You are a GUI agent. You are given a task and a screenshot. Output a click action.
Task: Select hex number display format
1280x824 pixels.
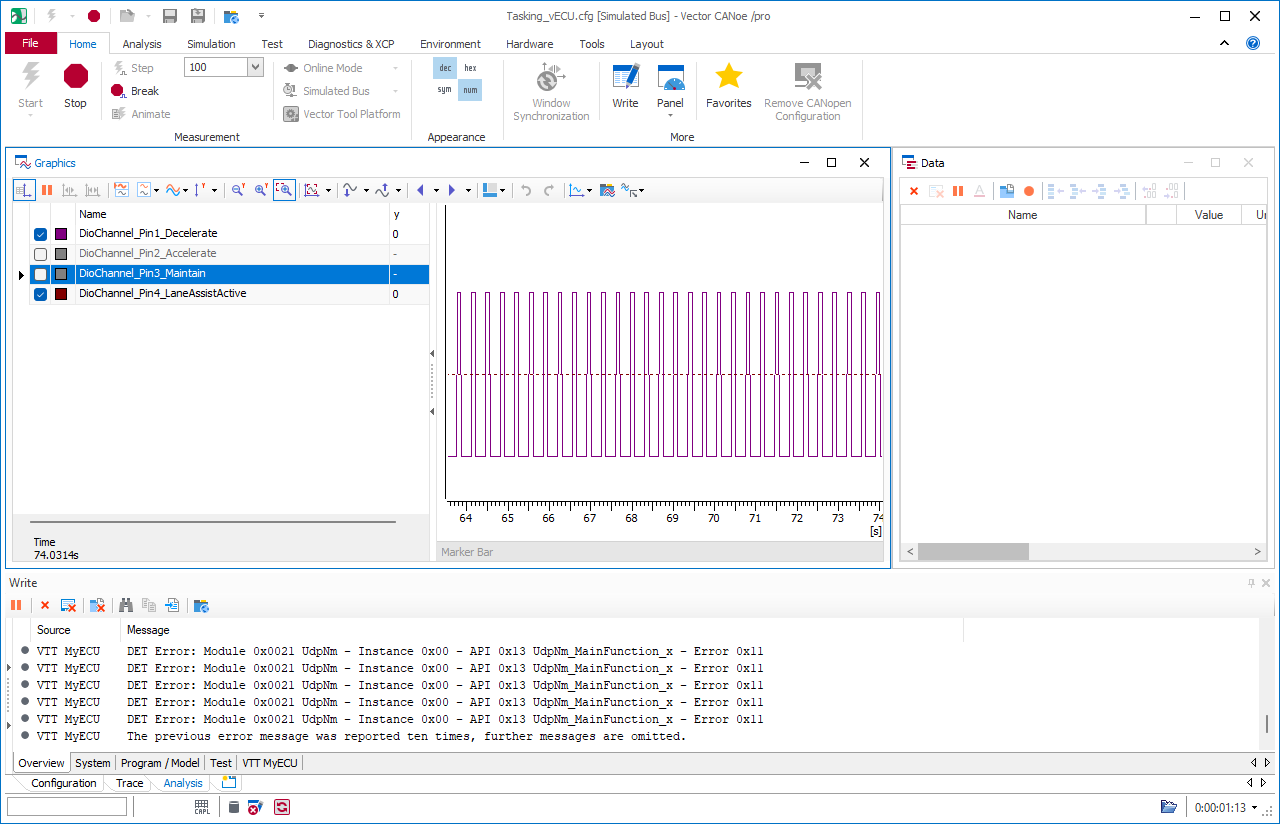[x=470, y=68]
